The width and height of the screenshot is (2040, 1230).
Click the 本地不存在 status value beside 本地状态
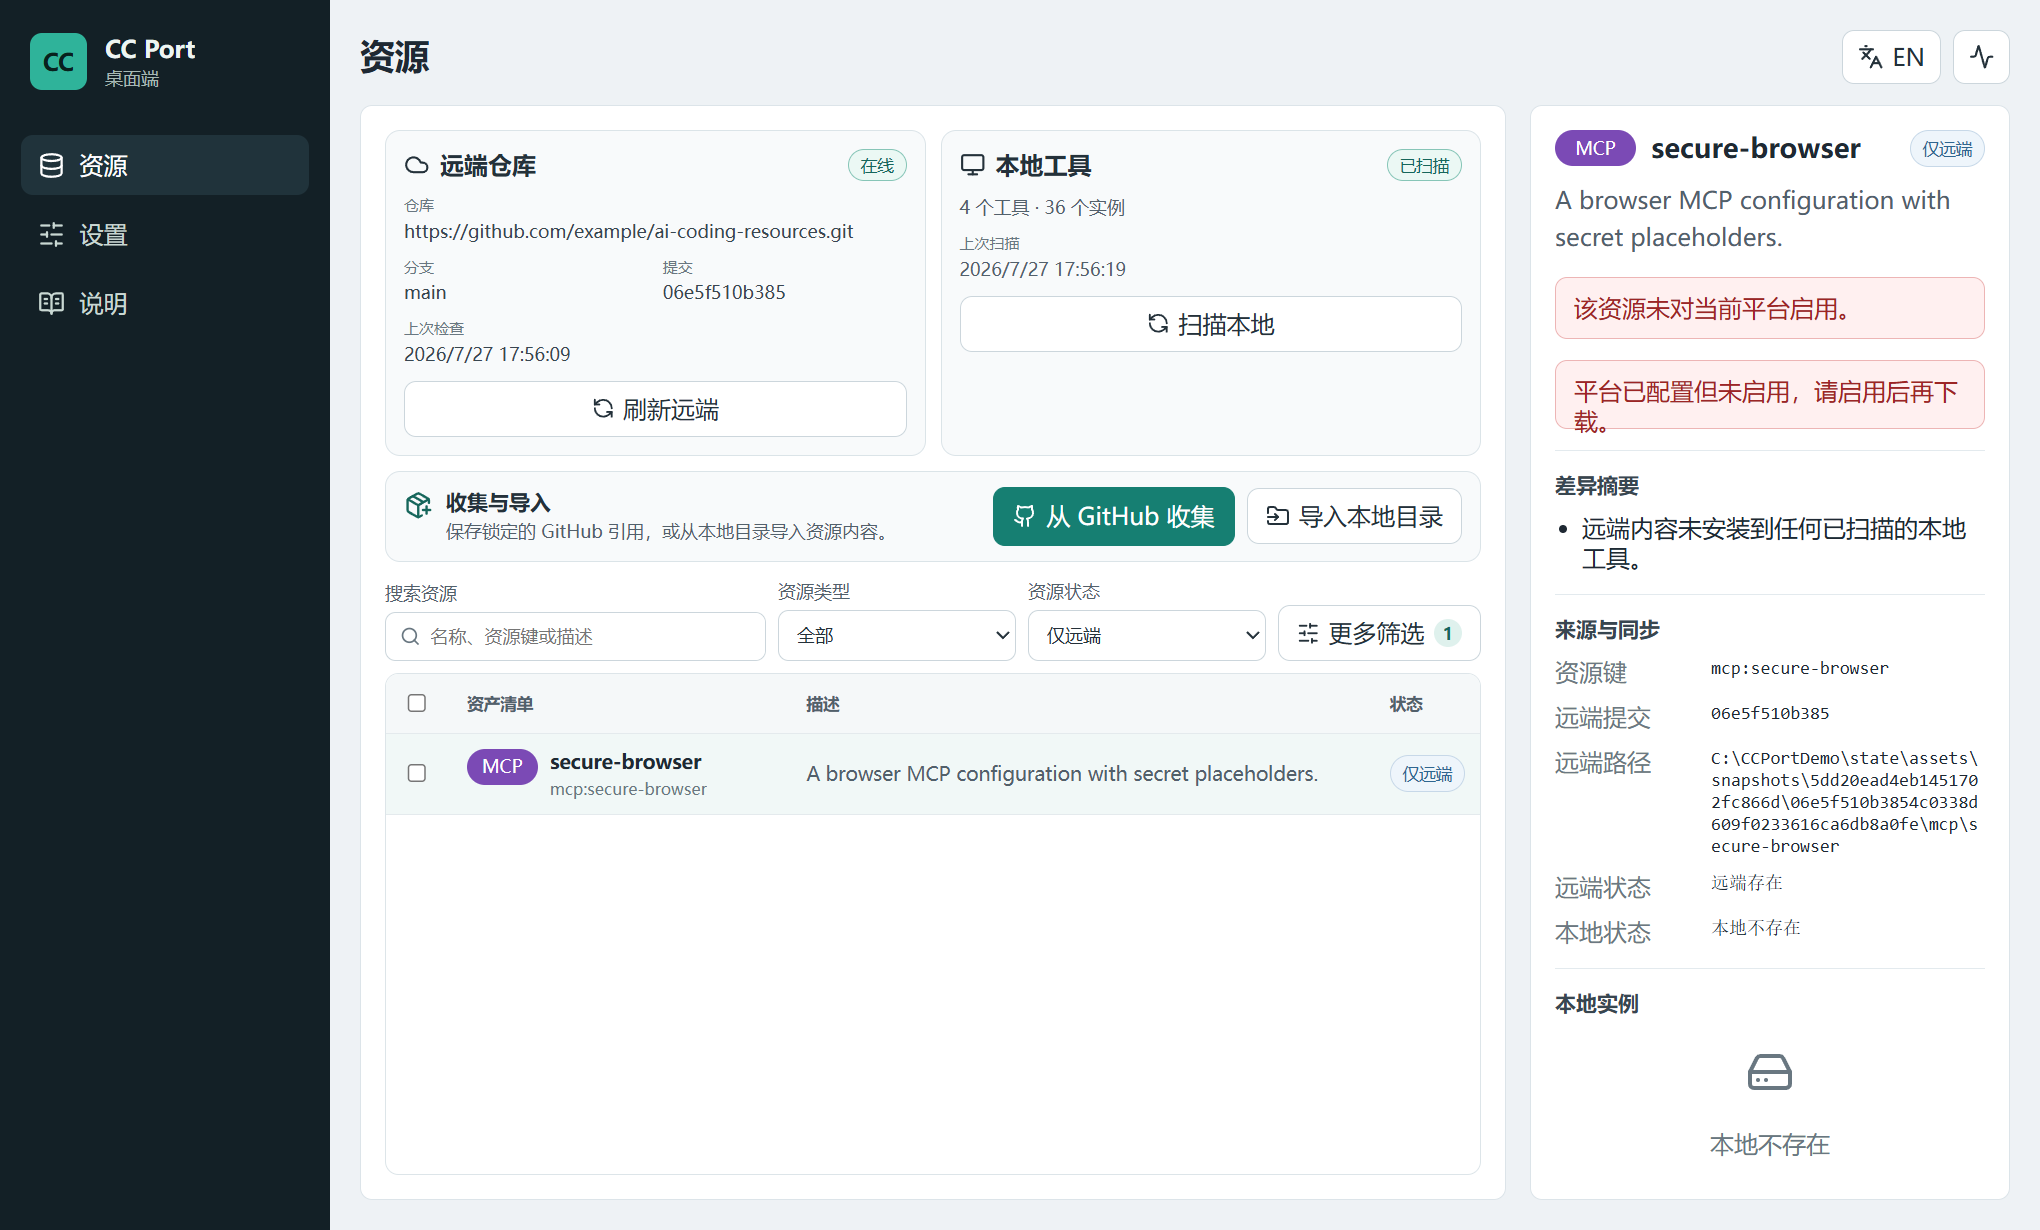point(1755,927)
